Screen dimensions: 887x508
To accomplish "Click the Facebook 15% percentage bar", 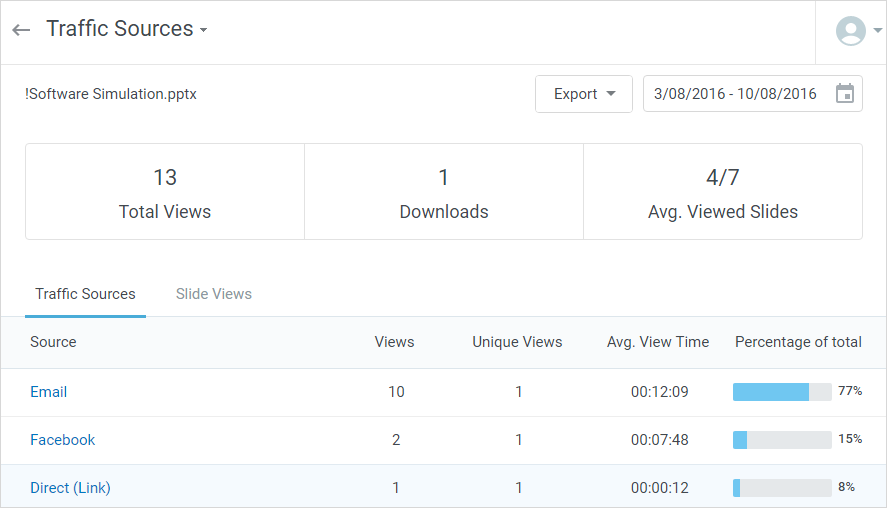I will [x=782, y=440].
